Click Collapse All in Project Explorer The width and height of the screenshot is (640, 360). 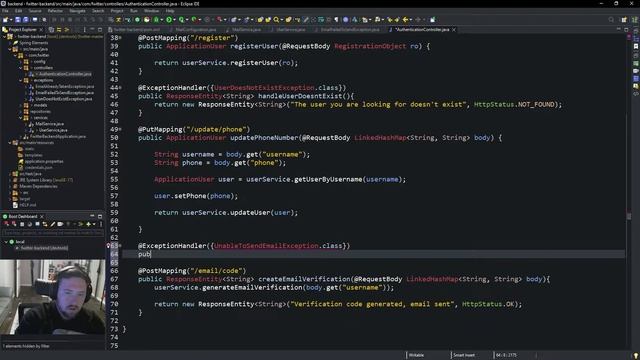click(52, 30)
